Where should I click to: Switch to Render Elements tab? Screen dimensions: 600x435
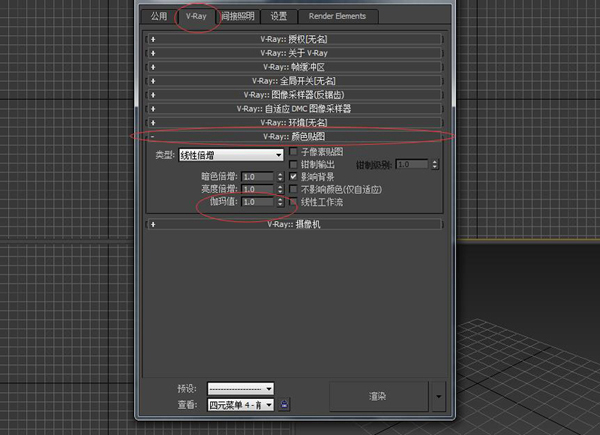tap(338, 16)
